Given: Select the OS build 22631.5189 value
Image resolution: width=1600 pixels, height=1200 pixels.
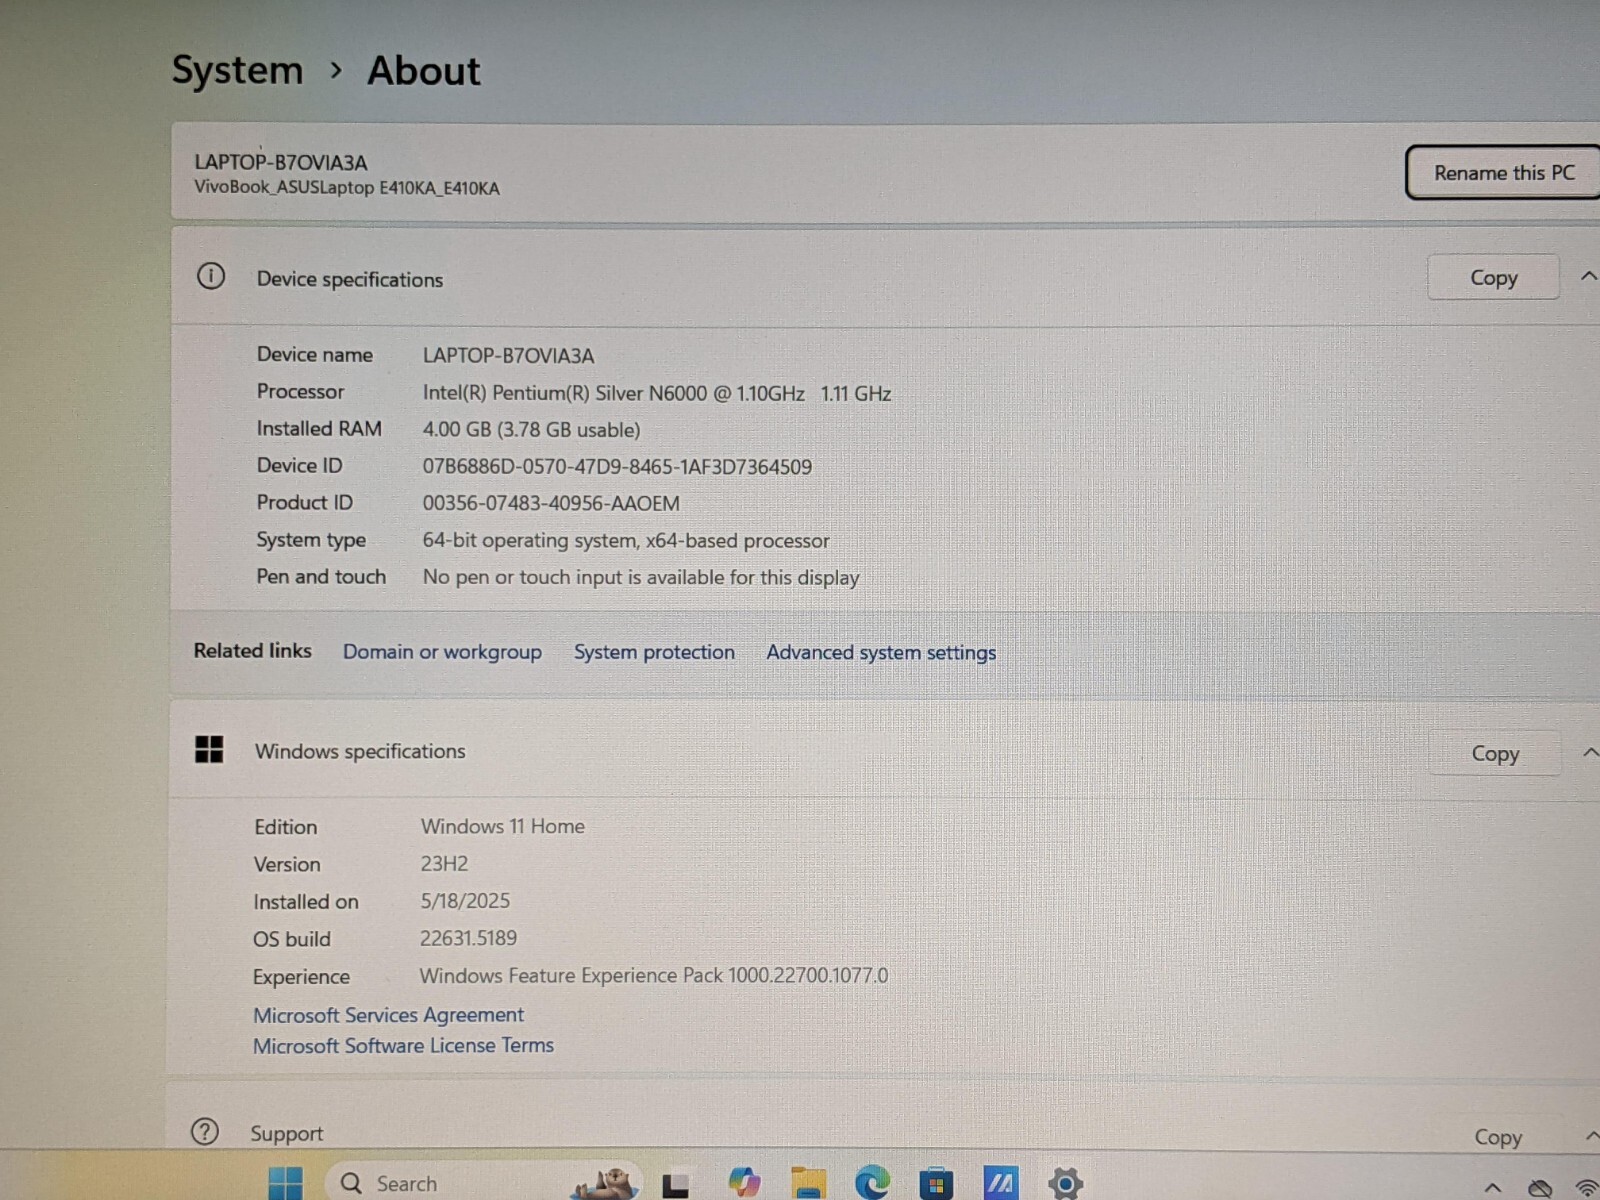Looking at the screenshot, I should point(468,938).
